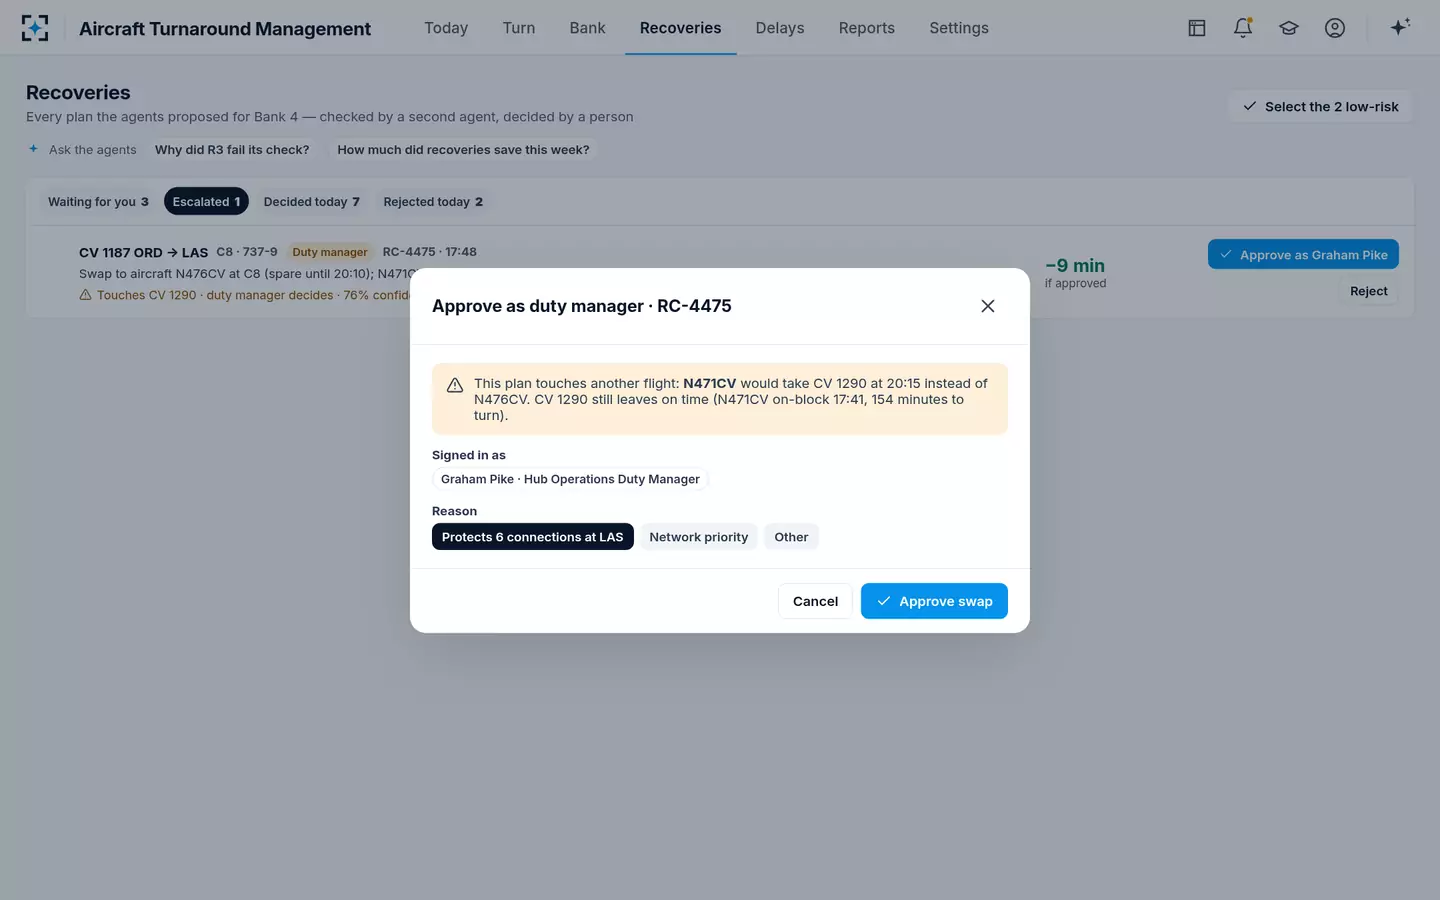The image size is (1440, 900).
Task: Click the N471CV bold text in the alert
Action: click(x=709, y=383)
